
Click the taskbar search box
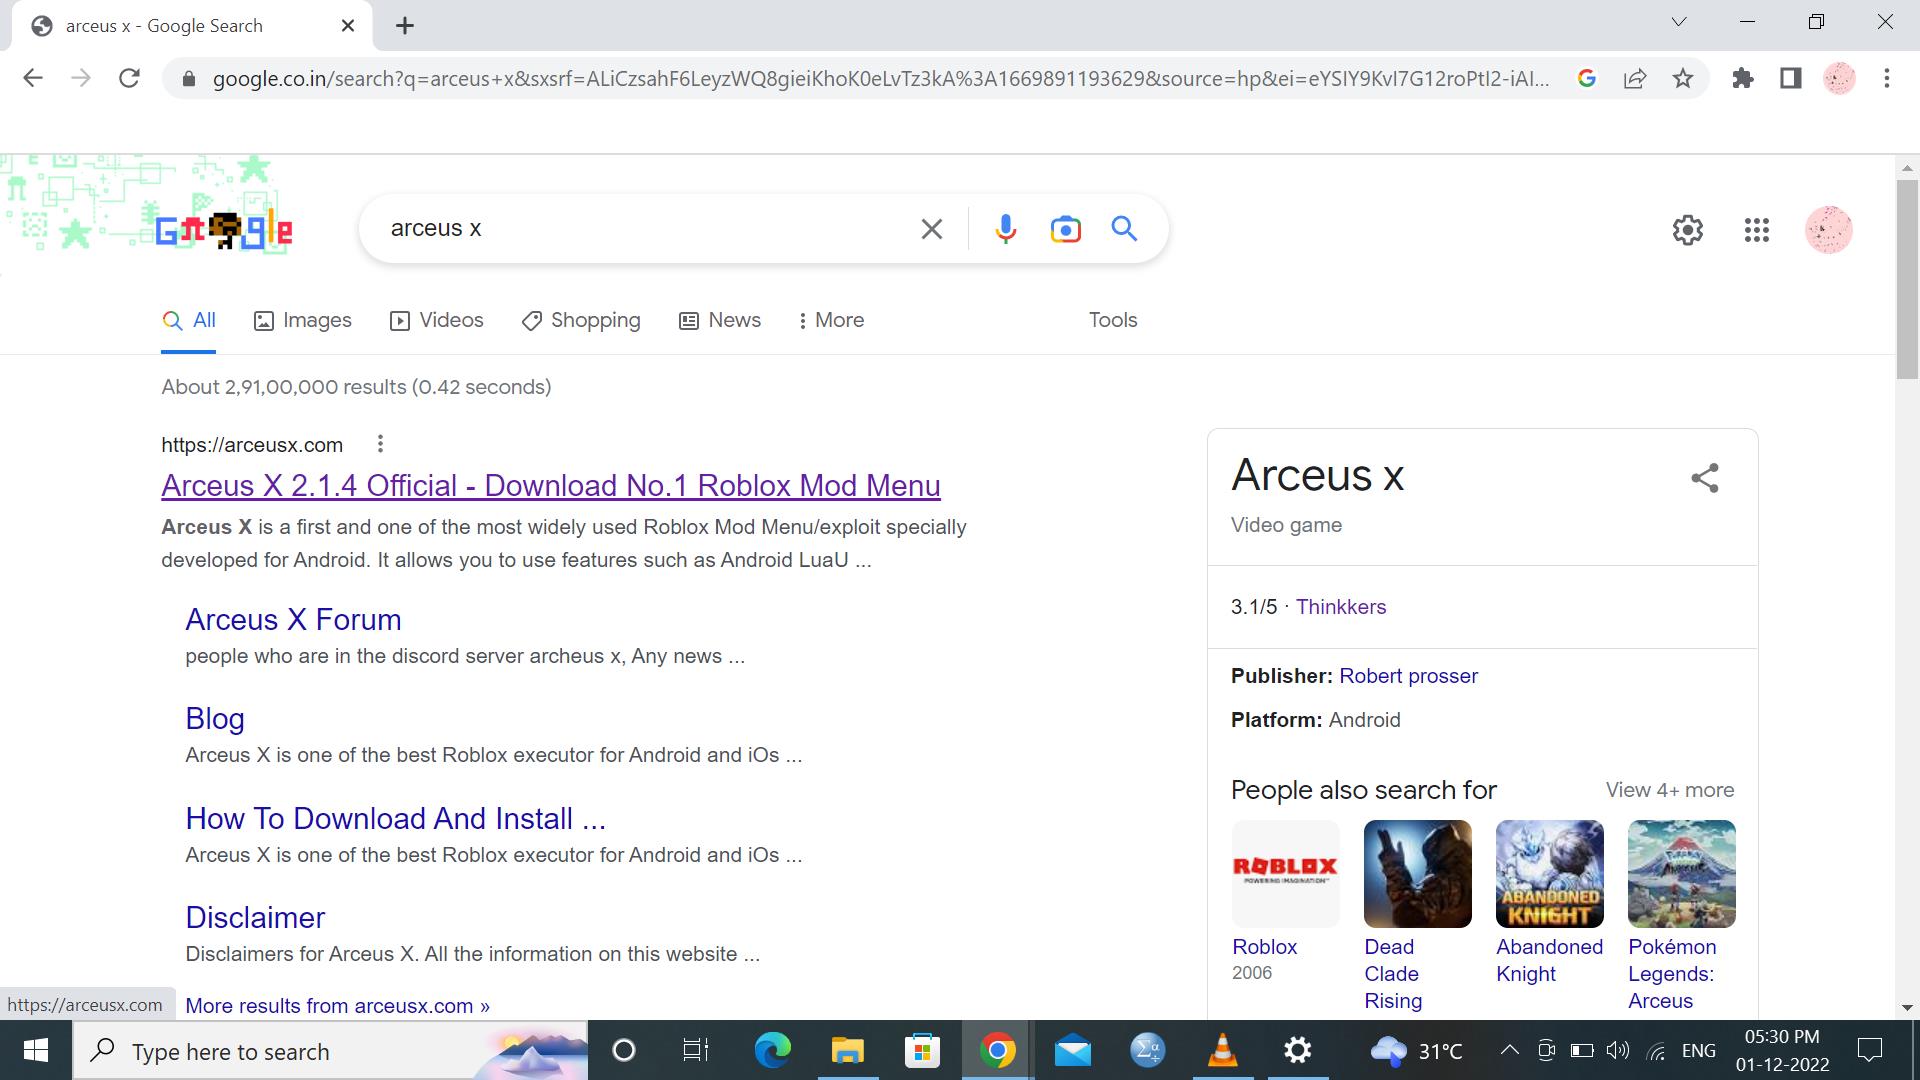(330, 1051)
